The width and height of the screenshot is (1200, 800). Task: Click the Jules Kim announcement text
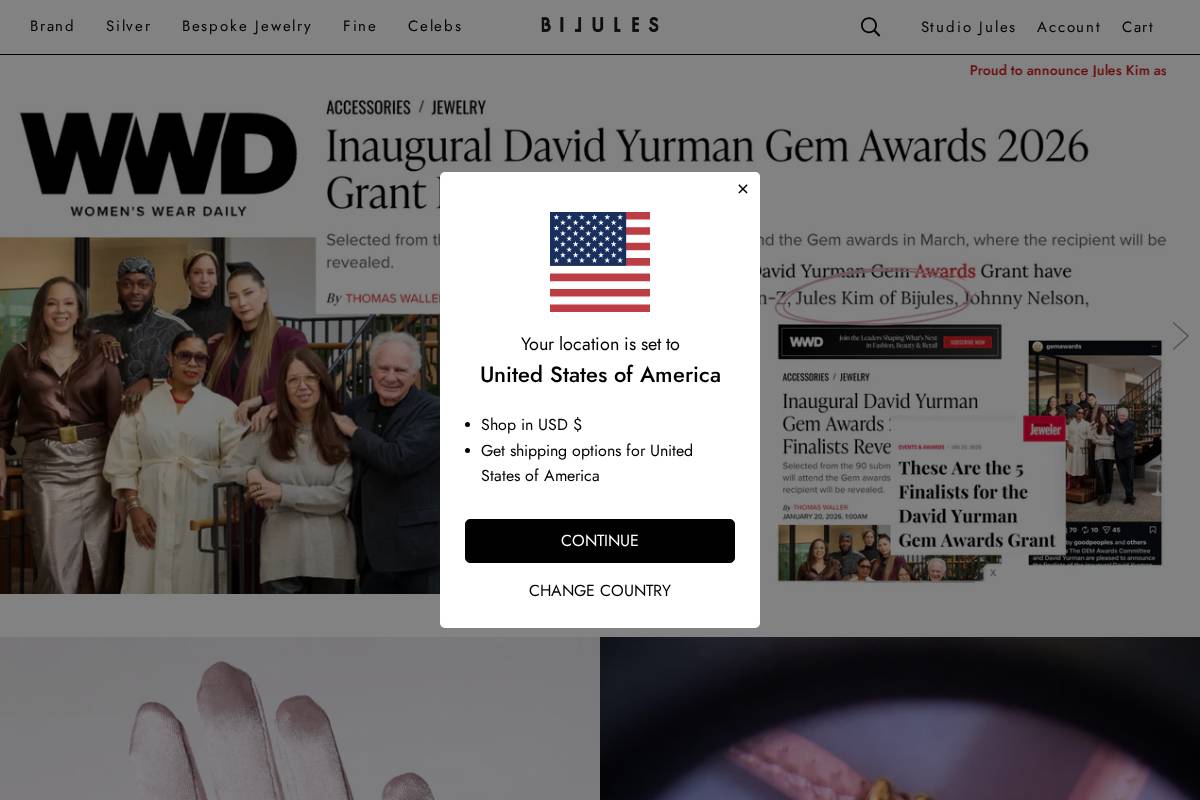click(x=1068, y=71)
